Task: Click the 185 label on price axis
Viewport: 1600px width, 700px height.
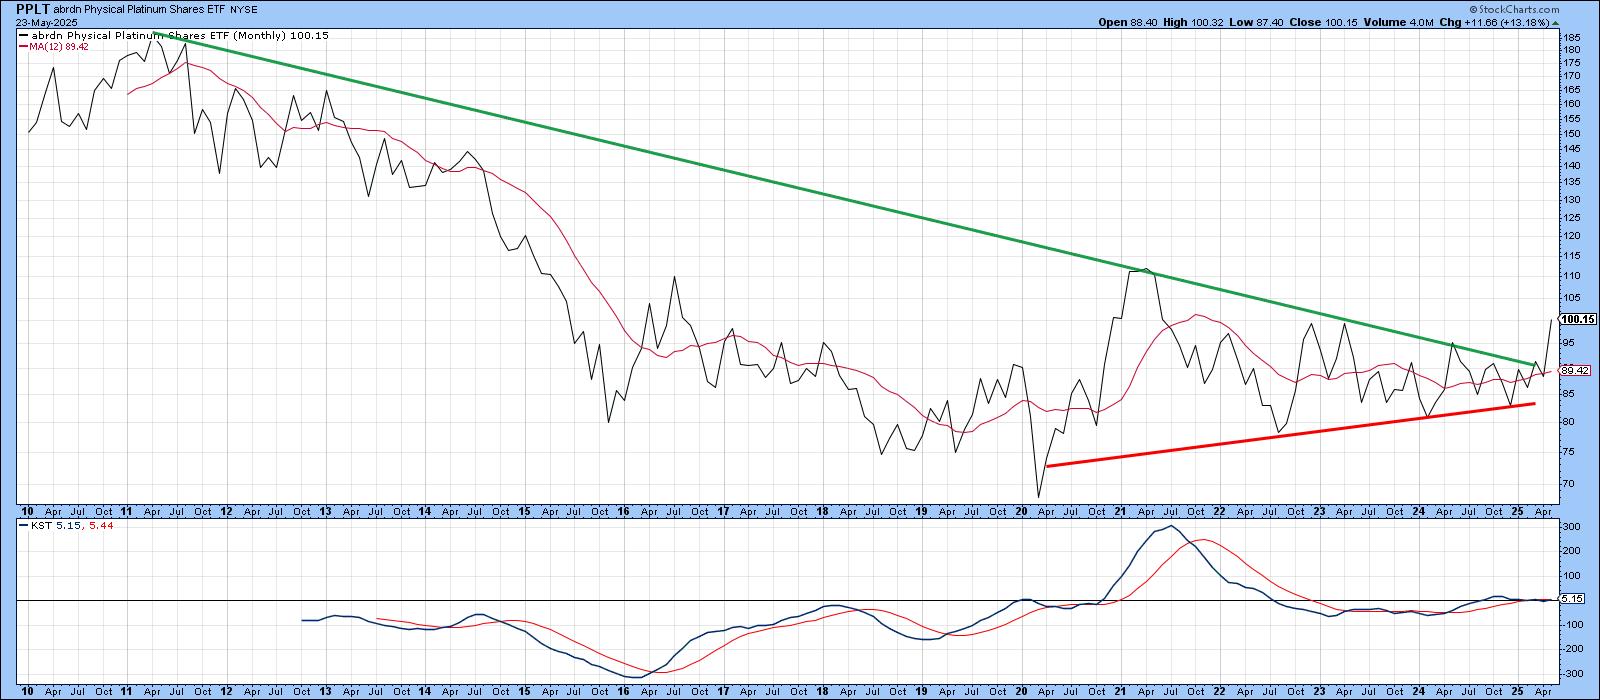Action: (1570, 37)
